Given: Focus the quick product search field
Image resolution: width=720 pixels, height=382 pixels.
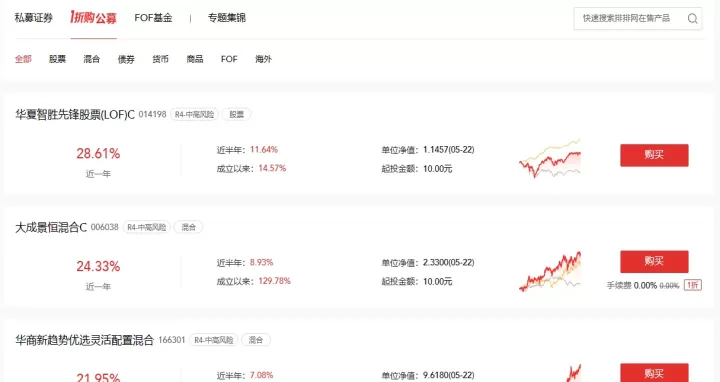Looking at the screenshot, I should point(637,18).
